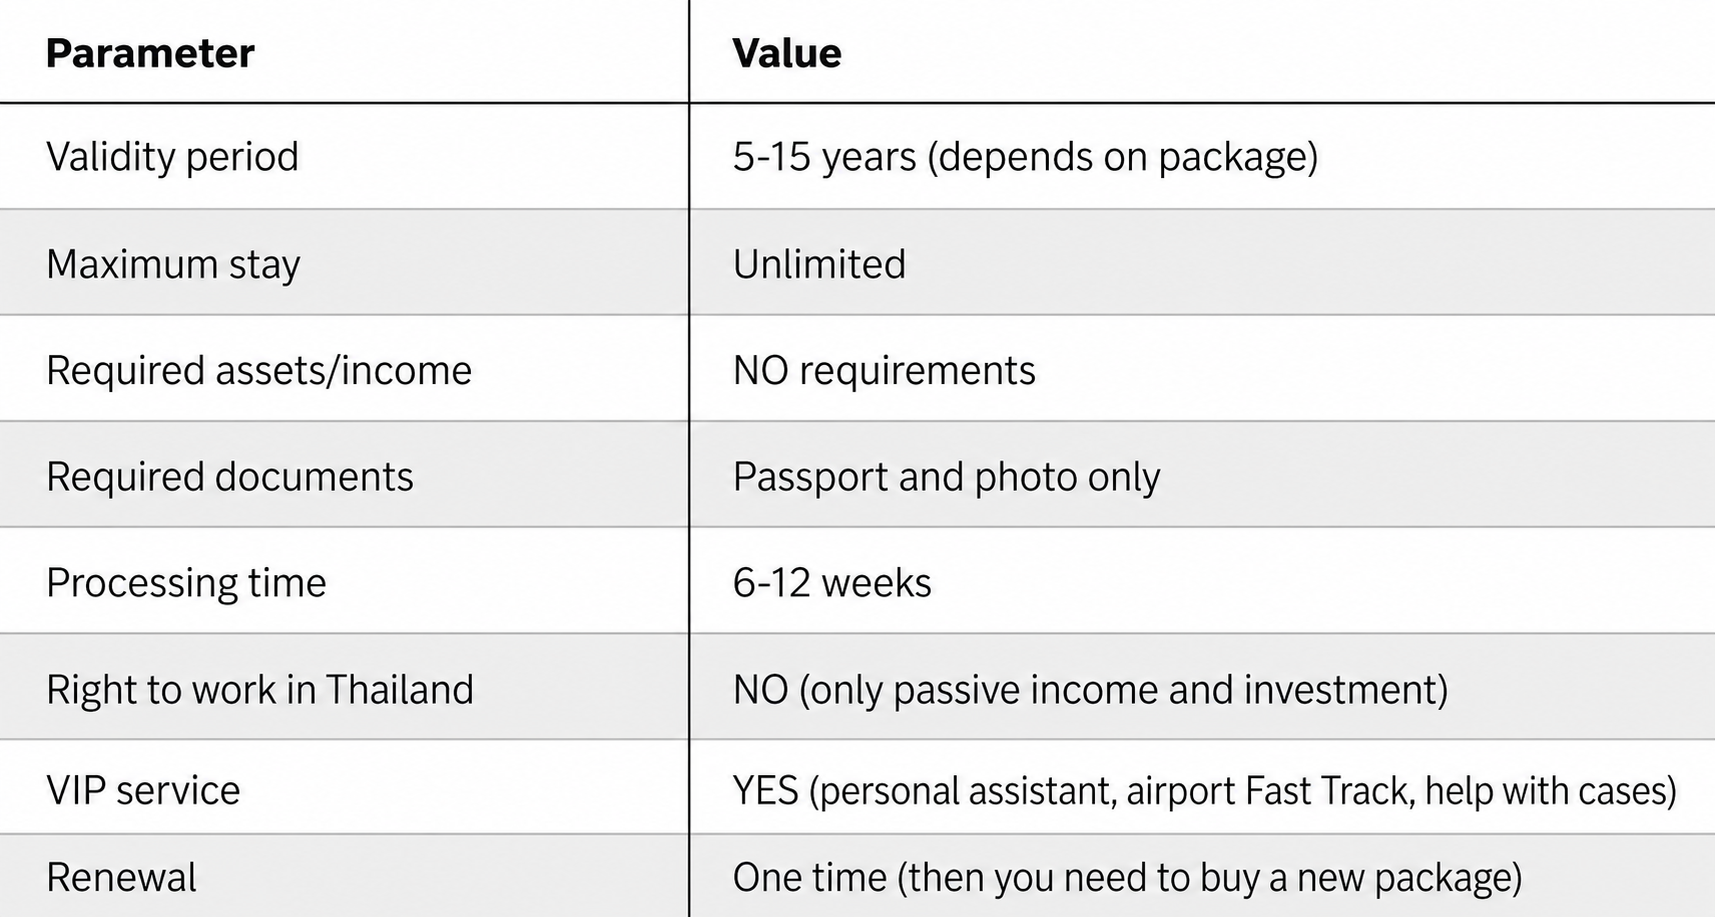Select Right to work in Thailand label

[260, 690]
